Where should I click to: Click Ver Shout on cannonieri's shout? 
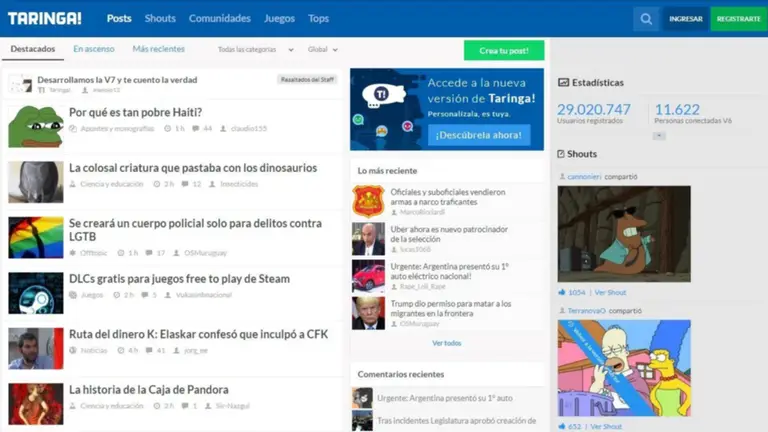[x=610, y=292]
